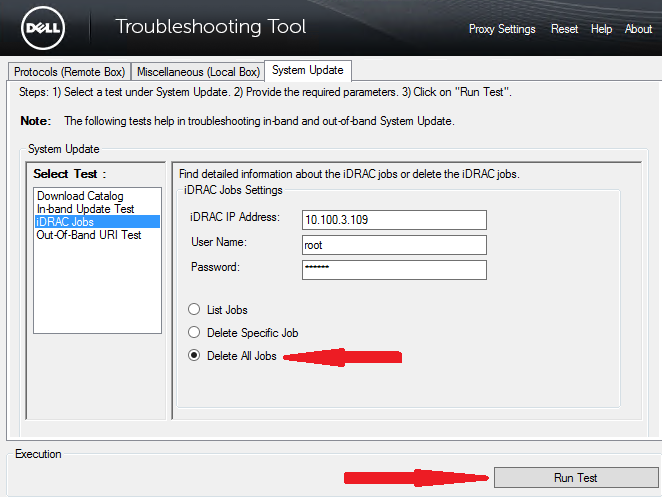
Task: Switch to Miscellaneous (Local Box) tab
Action: click(x=198, y=72)
